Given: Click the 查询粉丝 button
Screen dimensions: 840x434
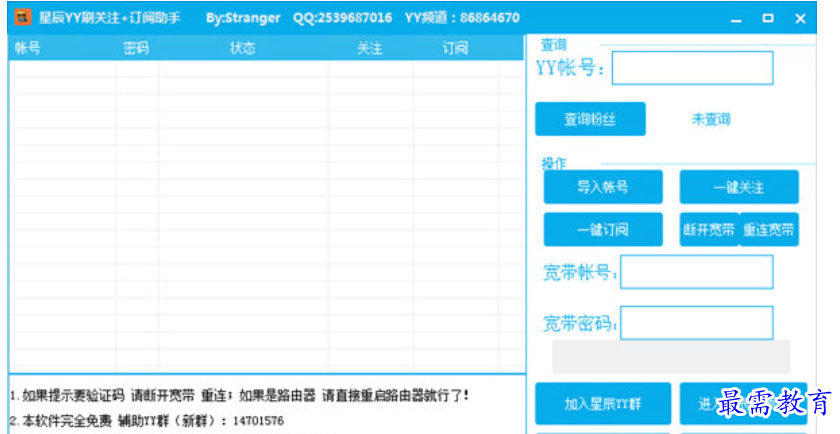Looking at the screenshot, I should tap(590, 119).
